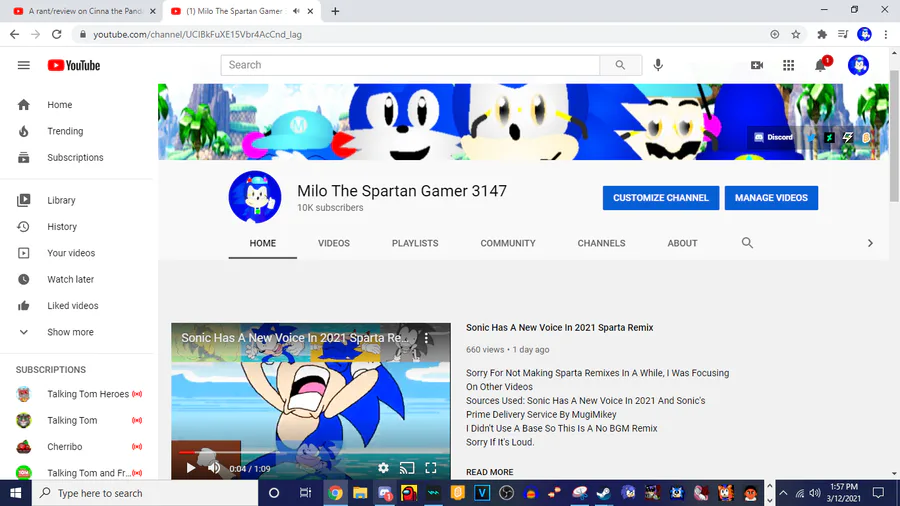Viewport: 900px width, 506px height.
Task: Open Steam from the taskbar
Action: pos(603,493)
